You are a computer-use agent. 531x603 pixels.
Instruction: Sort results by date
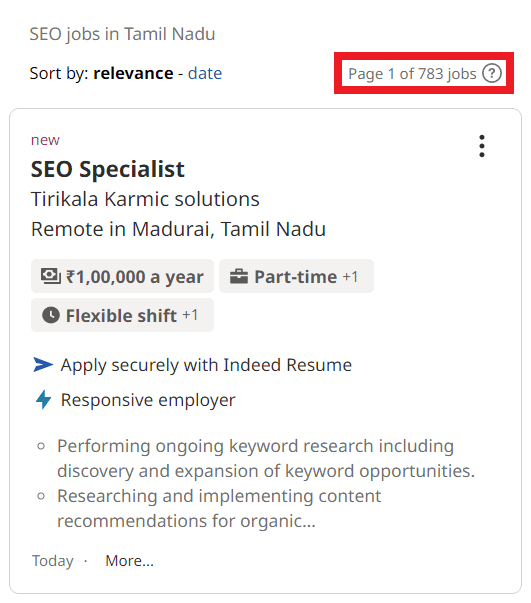pyautogui.click(x=205, y=73)
